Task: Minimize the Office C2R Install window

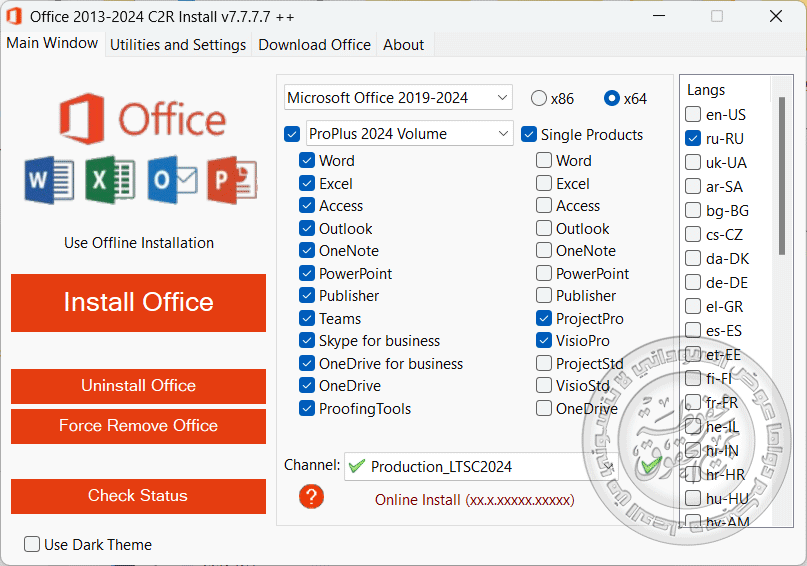Action: point(659,16)
